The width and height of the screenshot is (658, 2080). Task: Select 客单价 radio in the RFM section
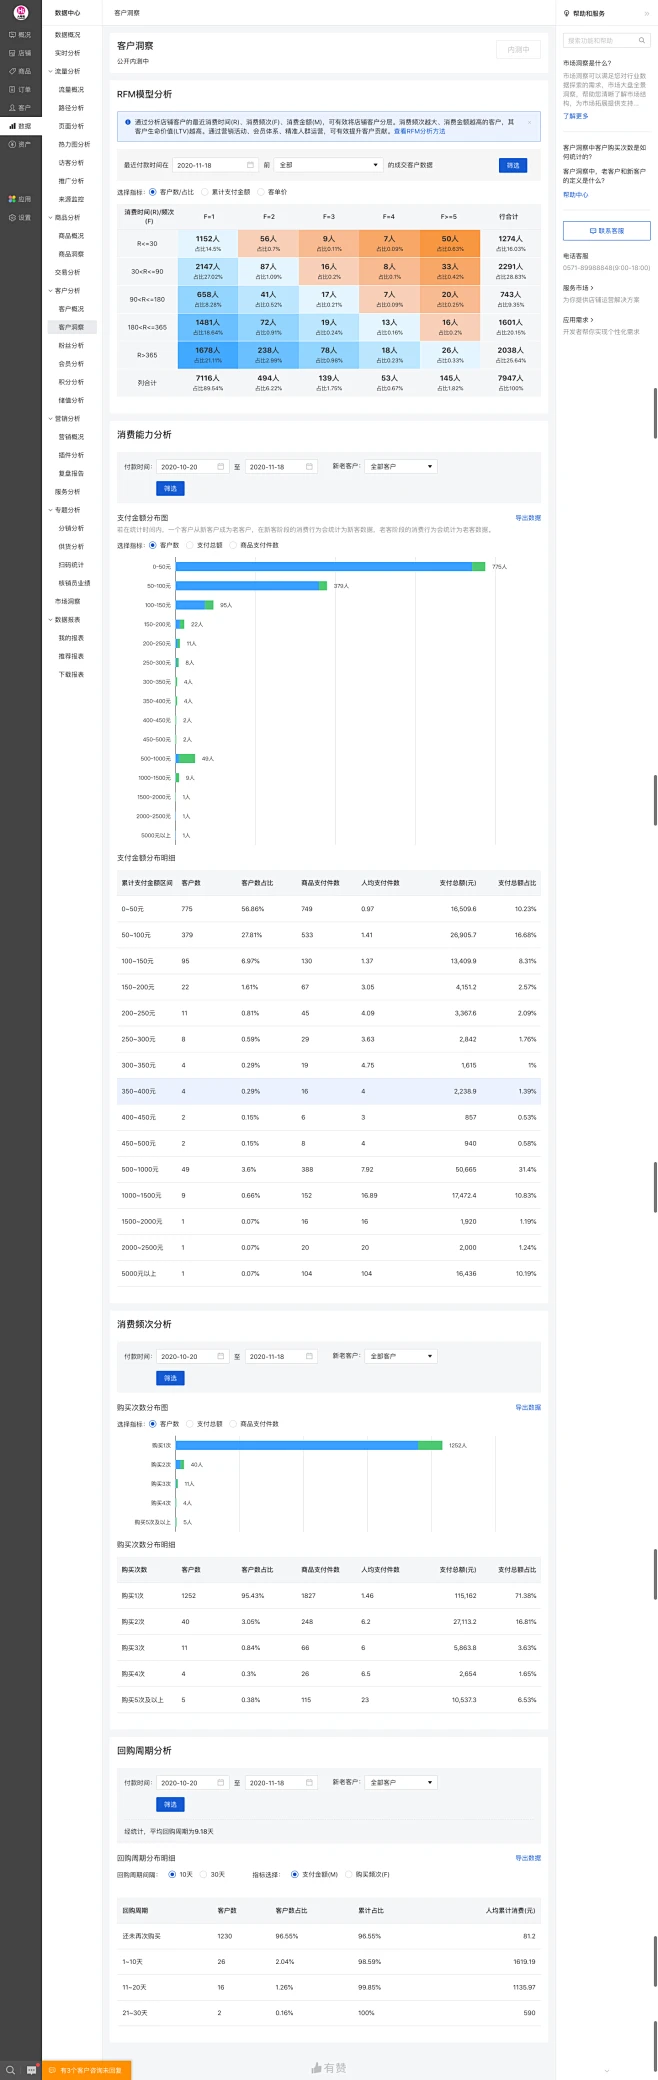click(261, 192)
